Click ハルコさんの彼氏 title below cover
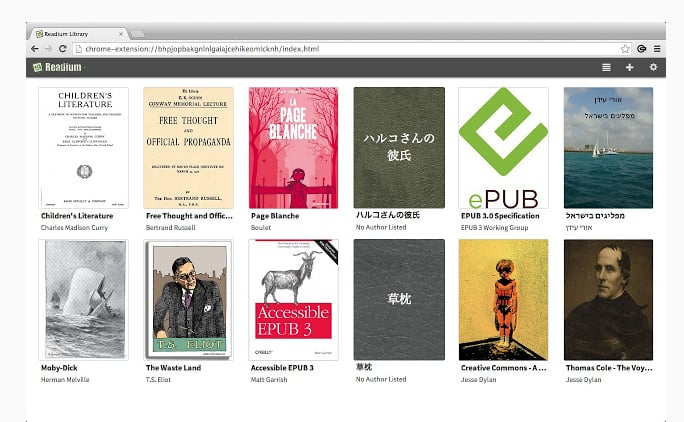The width and height of the screenshot is (684, 422). click(x=388, y=215)
